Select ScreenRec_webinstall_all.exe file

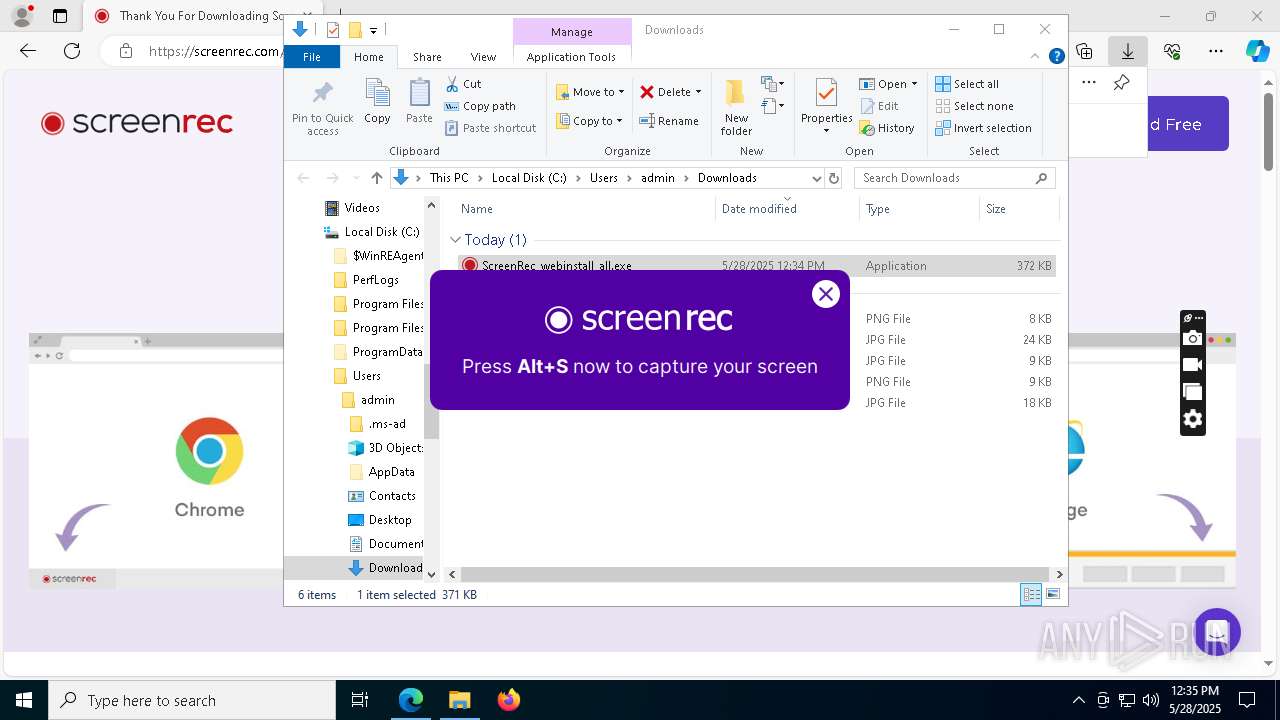(756, 266)
